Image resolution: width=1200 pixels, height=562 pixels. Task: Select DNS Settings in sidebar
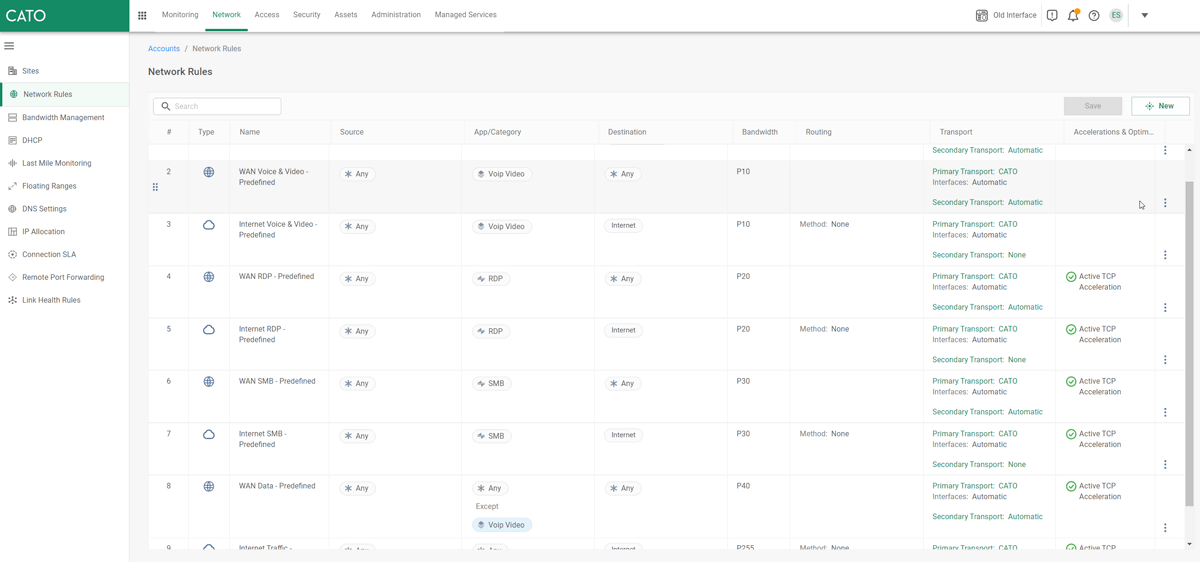coord(44,209)
